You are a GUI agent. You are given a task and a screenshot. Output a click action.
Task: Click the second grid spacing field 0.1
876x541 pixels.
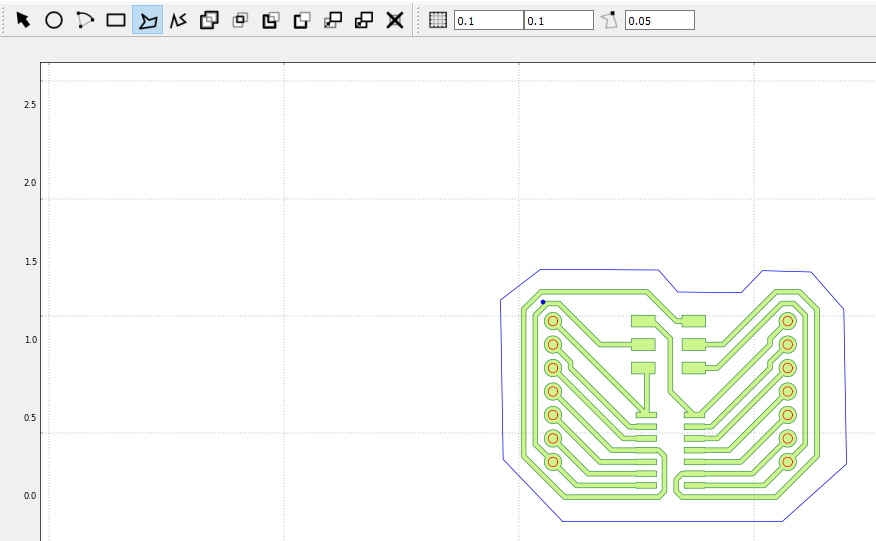[x=559, y=20]
